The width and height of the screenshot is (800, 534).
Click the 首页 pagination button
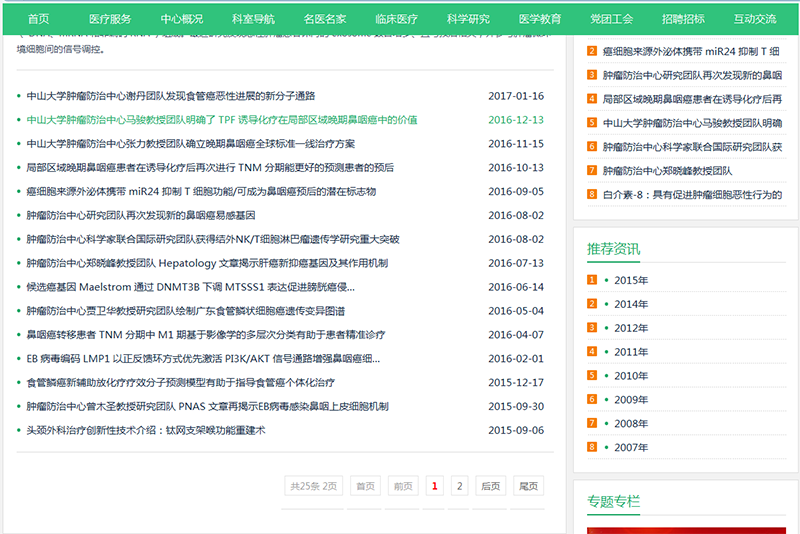pyautogui.click(x=365, y=486)
